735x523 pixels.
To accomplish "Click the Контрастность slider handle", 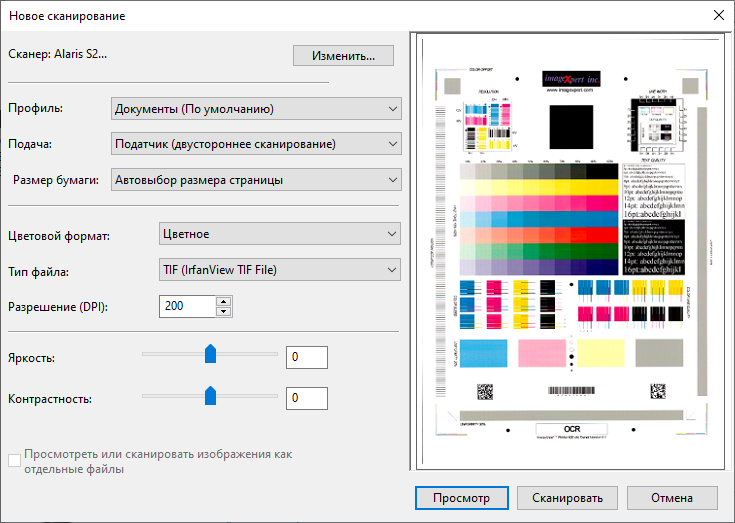I will point(210,395).
